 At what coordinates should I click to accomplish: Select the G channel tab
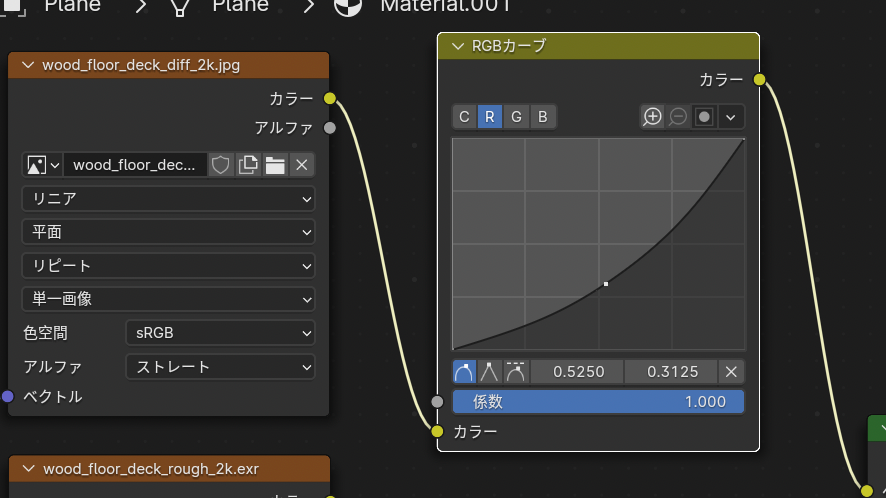pyautogui.click(x=516, y=117)
